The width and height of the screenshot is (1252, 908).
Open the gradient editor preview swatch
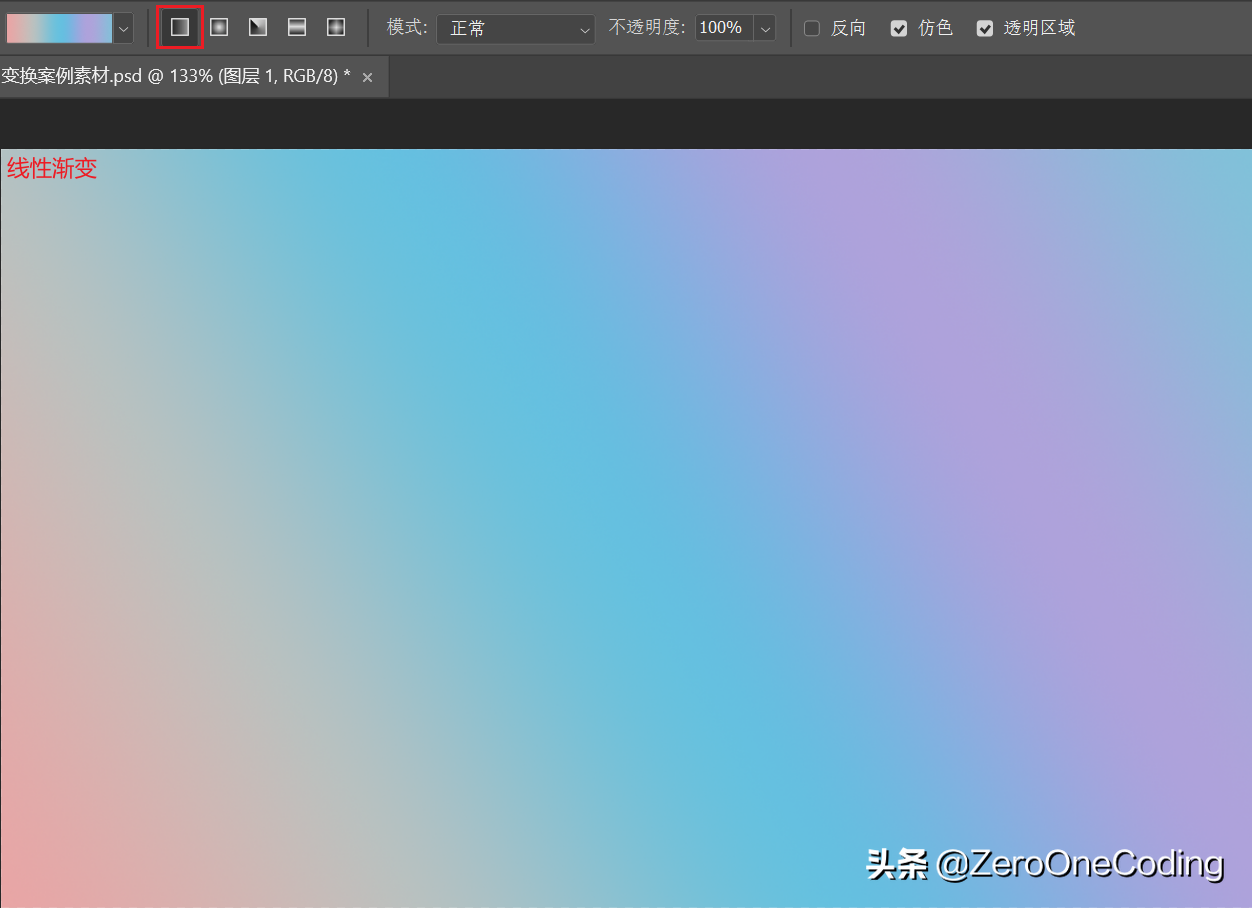tap(60, 28)
